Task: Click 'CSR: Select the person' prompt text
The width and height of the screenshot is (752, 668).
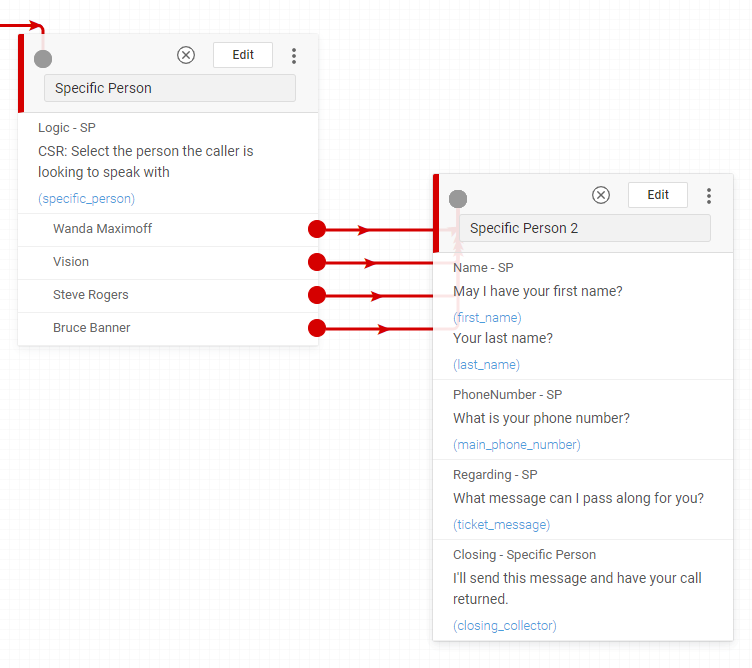Action: [x=145, y=162]
